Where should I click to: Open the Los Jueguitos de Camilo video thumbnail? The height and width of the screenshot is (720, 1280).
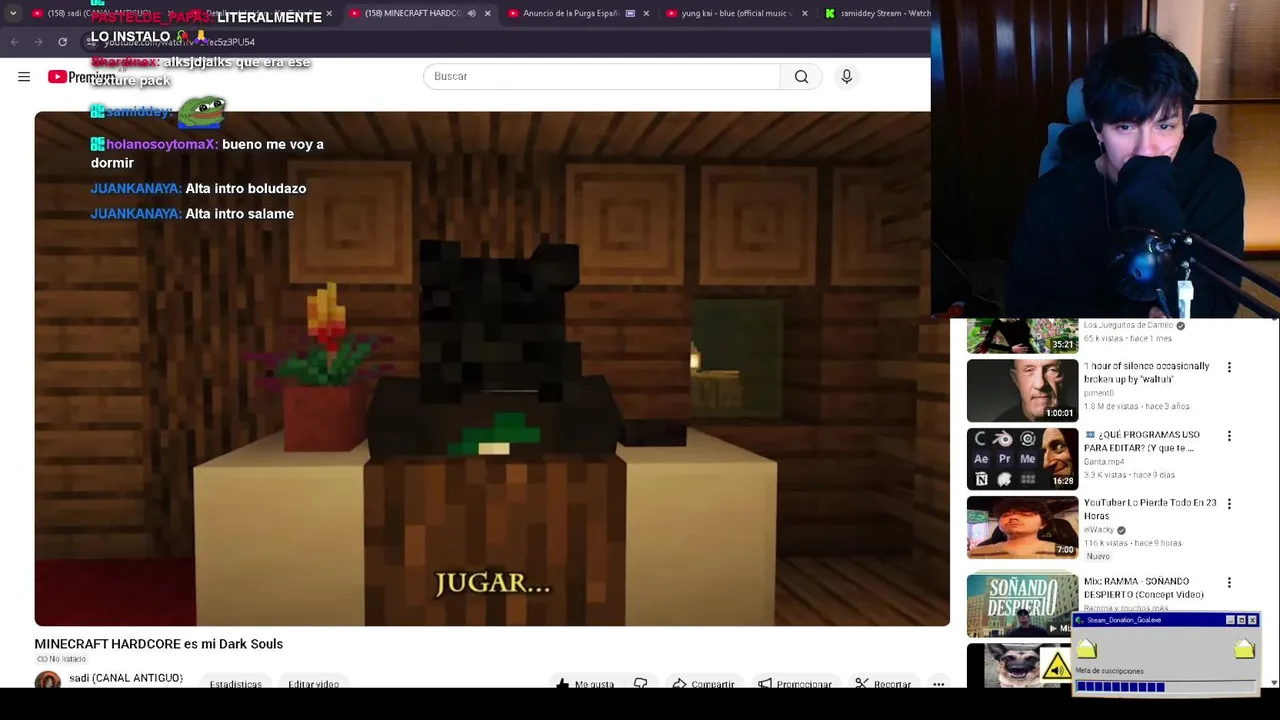point(1022,336)
